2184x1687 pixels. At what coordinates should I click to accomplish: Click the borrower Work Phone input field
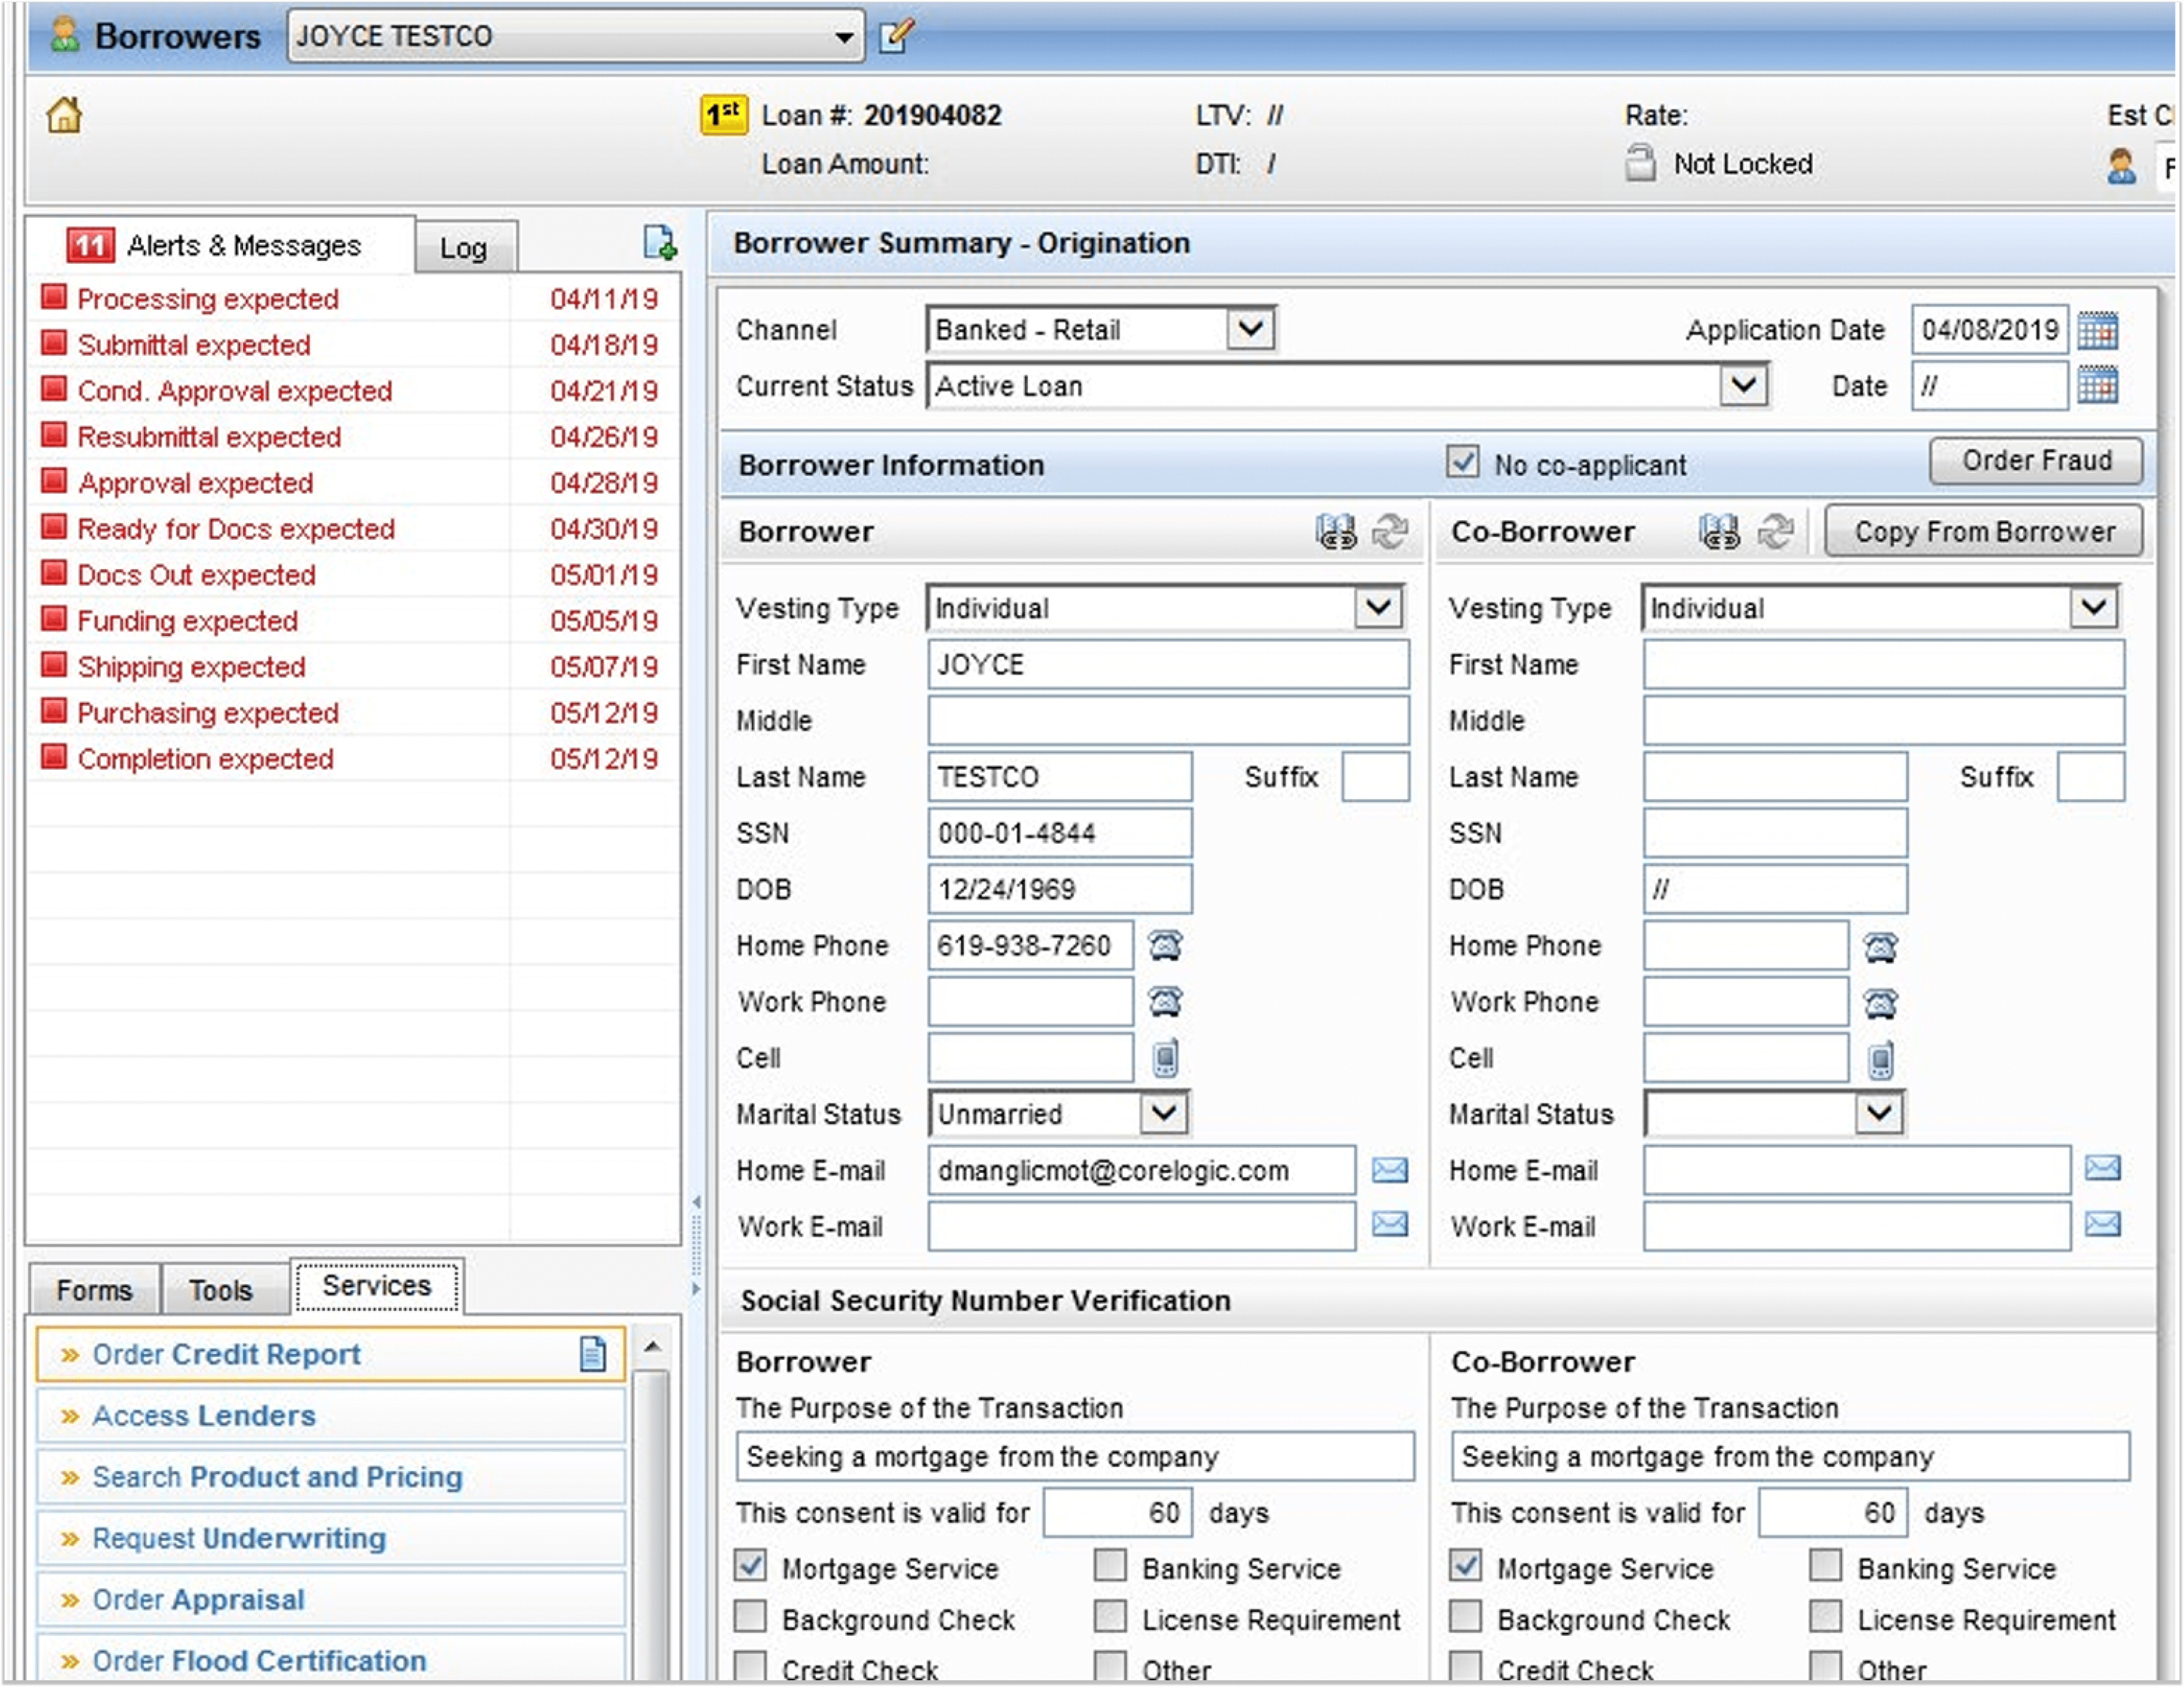coord(1030,1002)
